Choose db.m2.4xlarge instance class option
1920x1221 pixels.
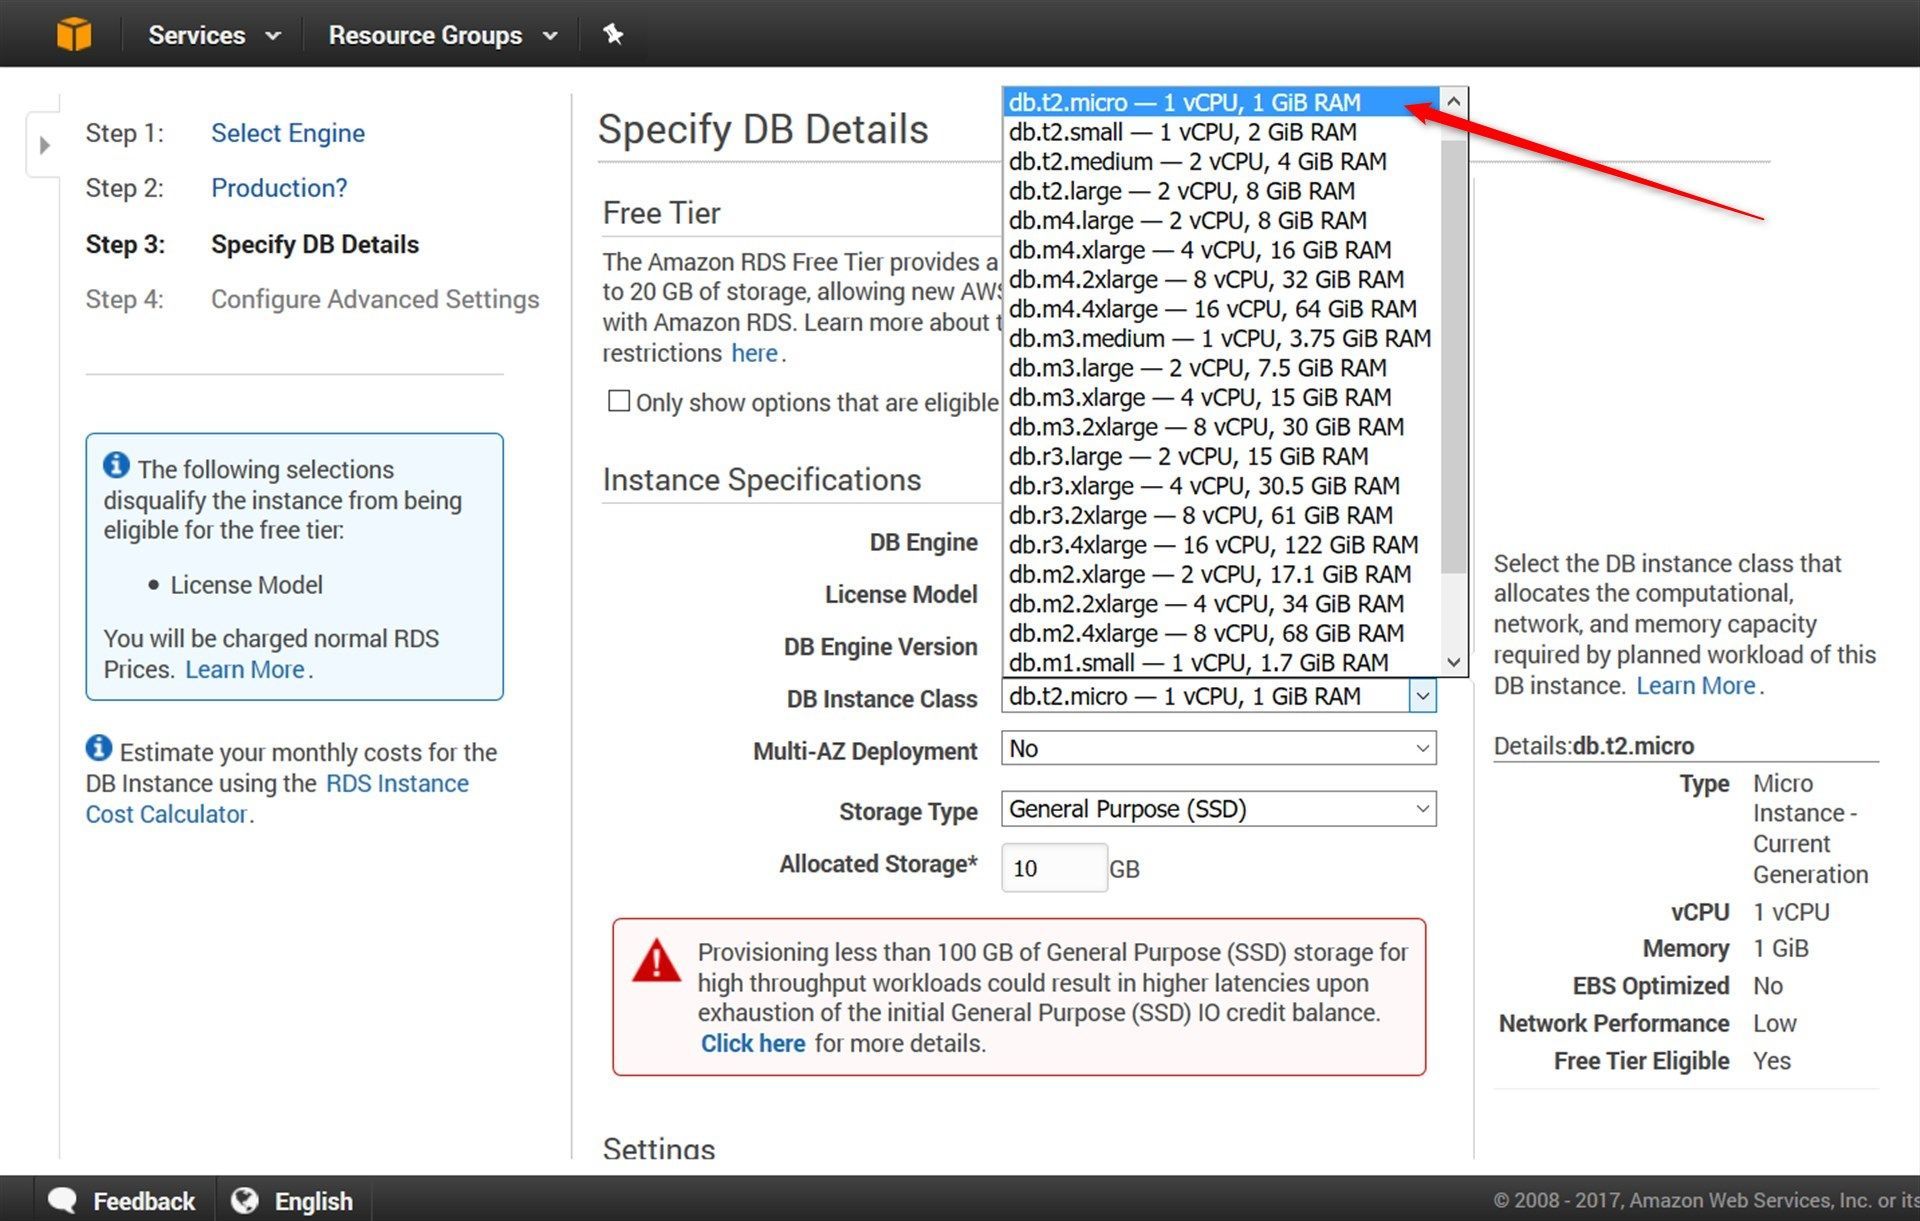[x=1221, y=633]
